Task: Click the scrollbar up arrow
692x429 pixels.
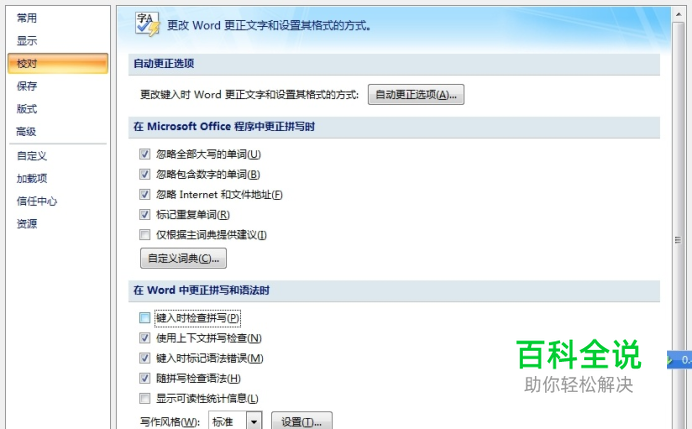Action: point(678,15)
